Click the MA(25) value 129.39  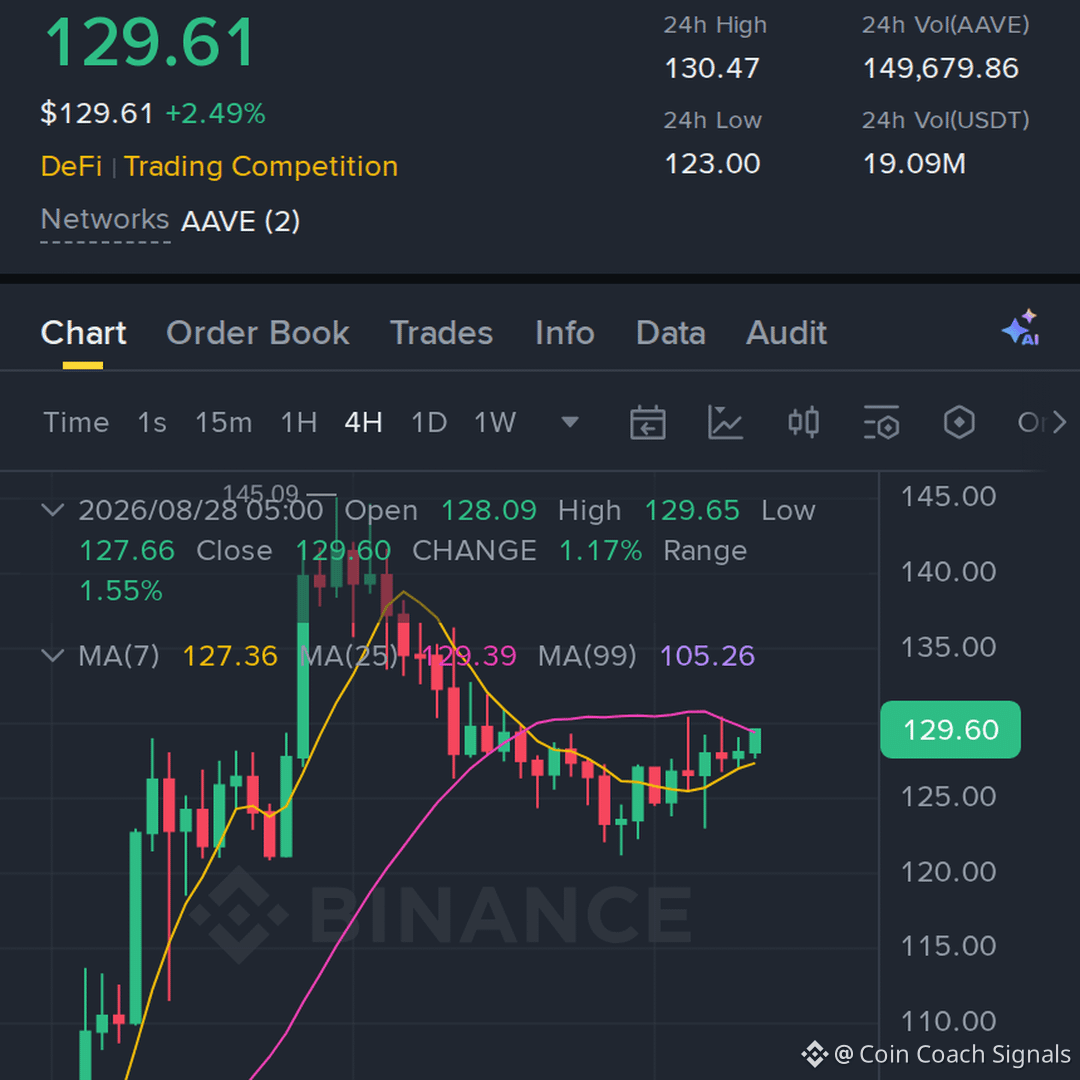469,656
